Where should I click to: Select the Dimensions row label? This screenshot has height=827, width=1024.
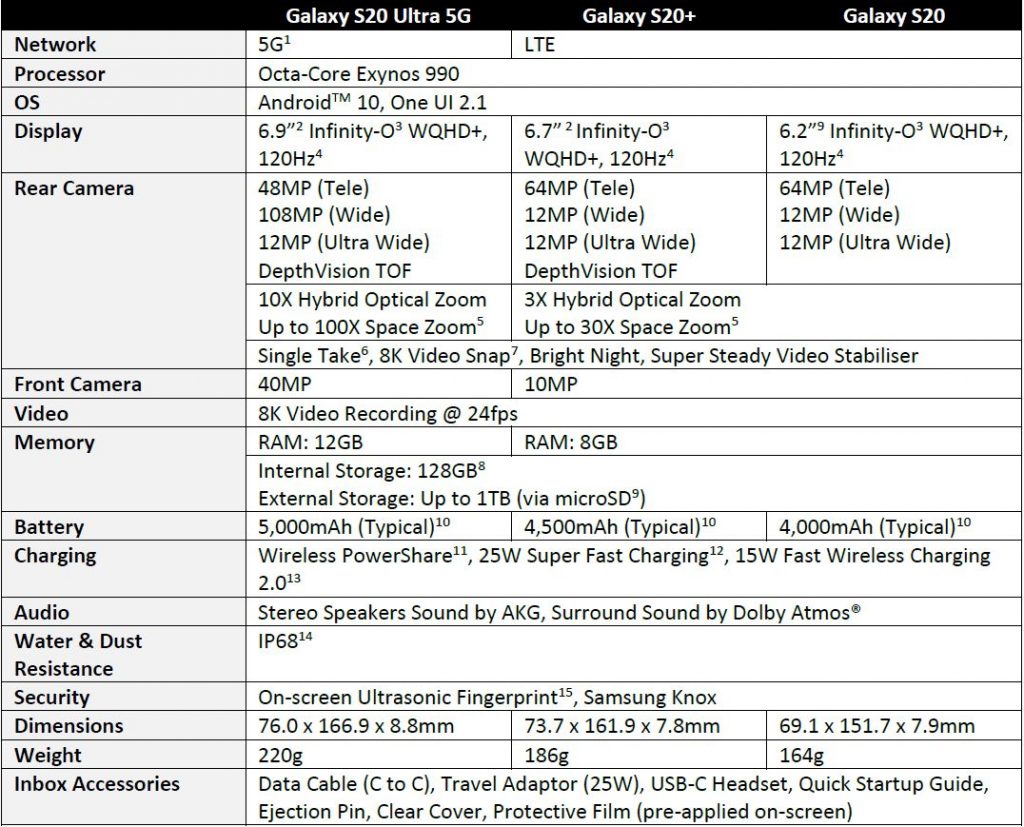[69, 726]
